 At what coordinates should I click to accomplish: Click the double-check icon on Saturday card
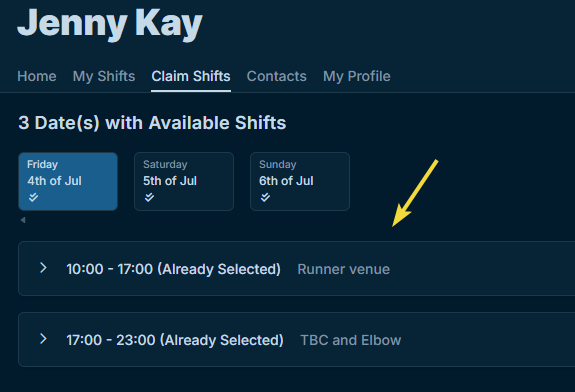149,197
